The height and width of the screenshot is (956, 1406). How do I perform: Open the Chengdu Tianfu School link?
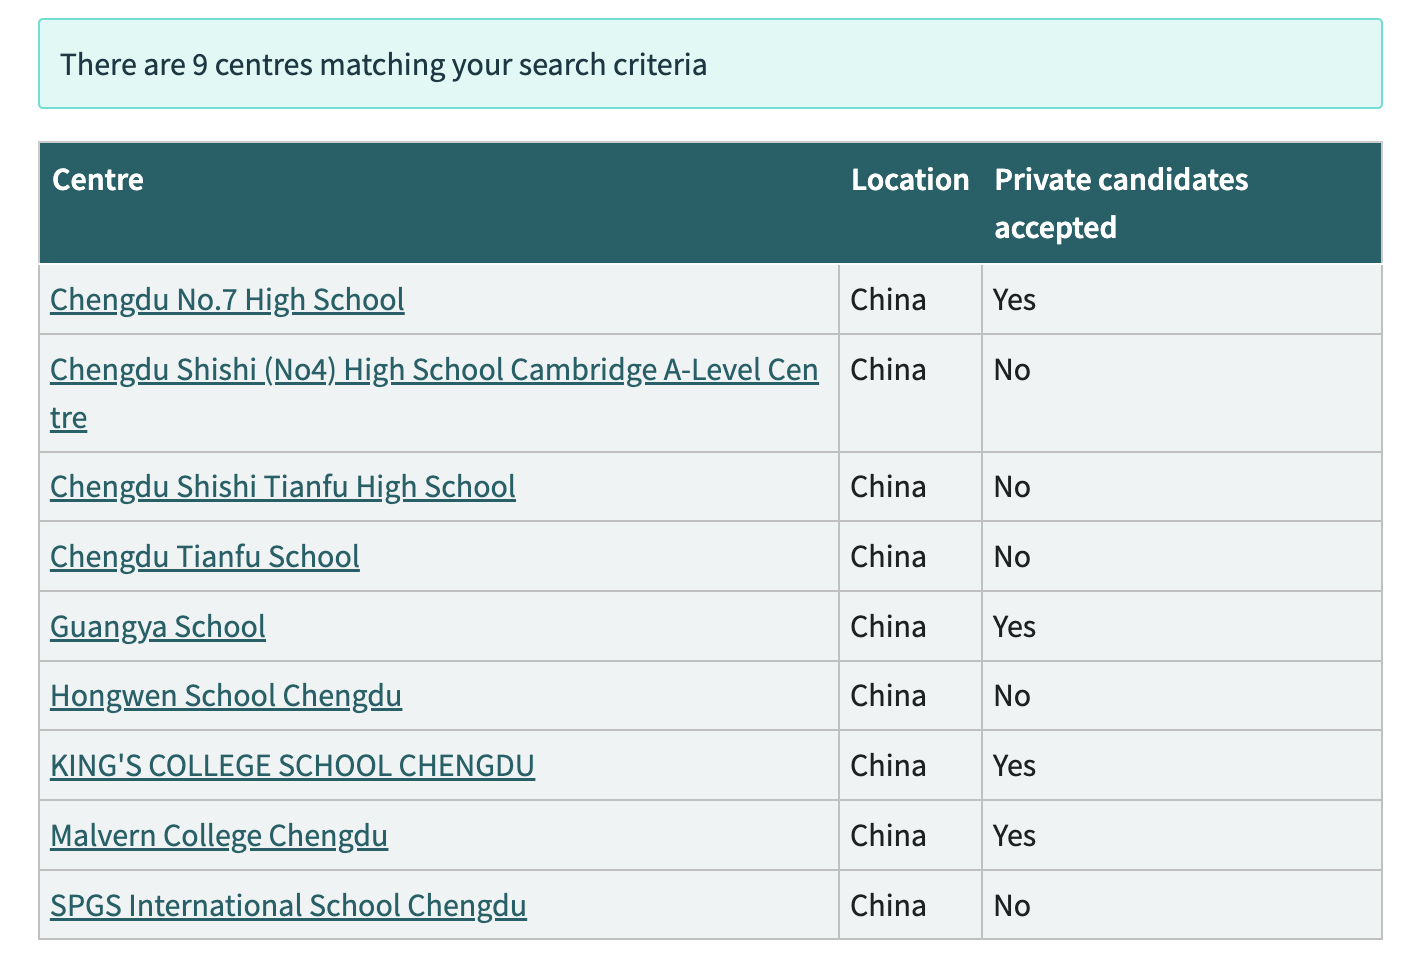tap(205, 557)
